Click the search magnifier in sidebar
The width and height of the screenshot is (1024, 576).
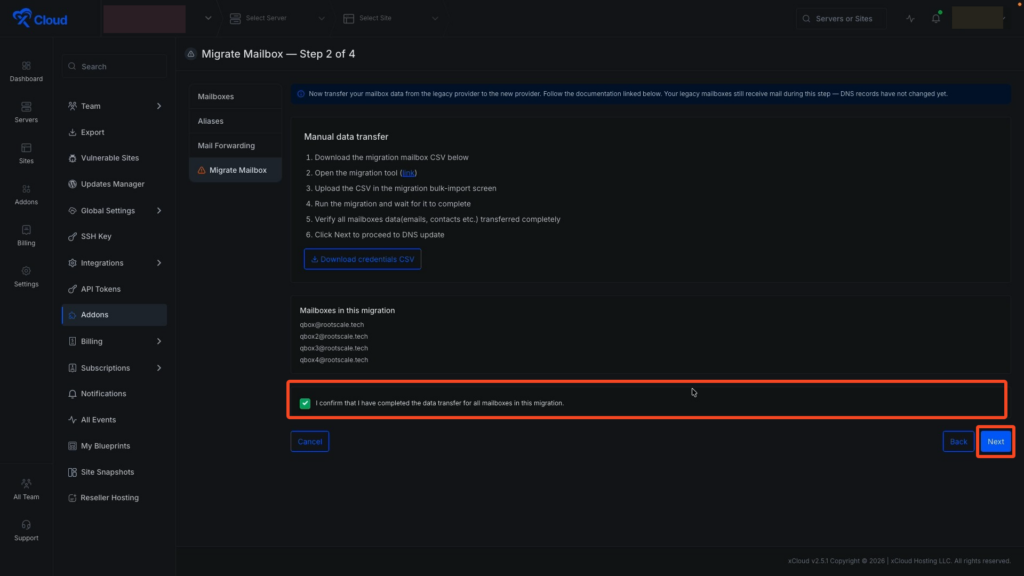pyautogui.click(x=72, y=67)
